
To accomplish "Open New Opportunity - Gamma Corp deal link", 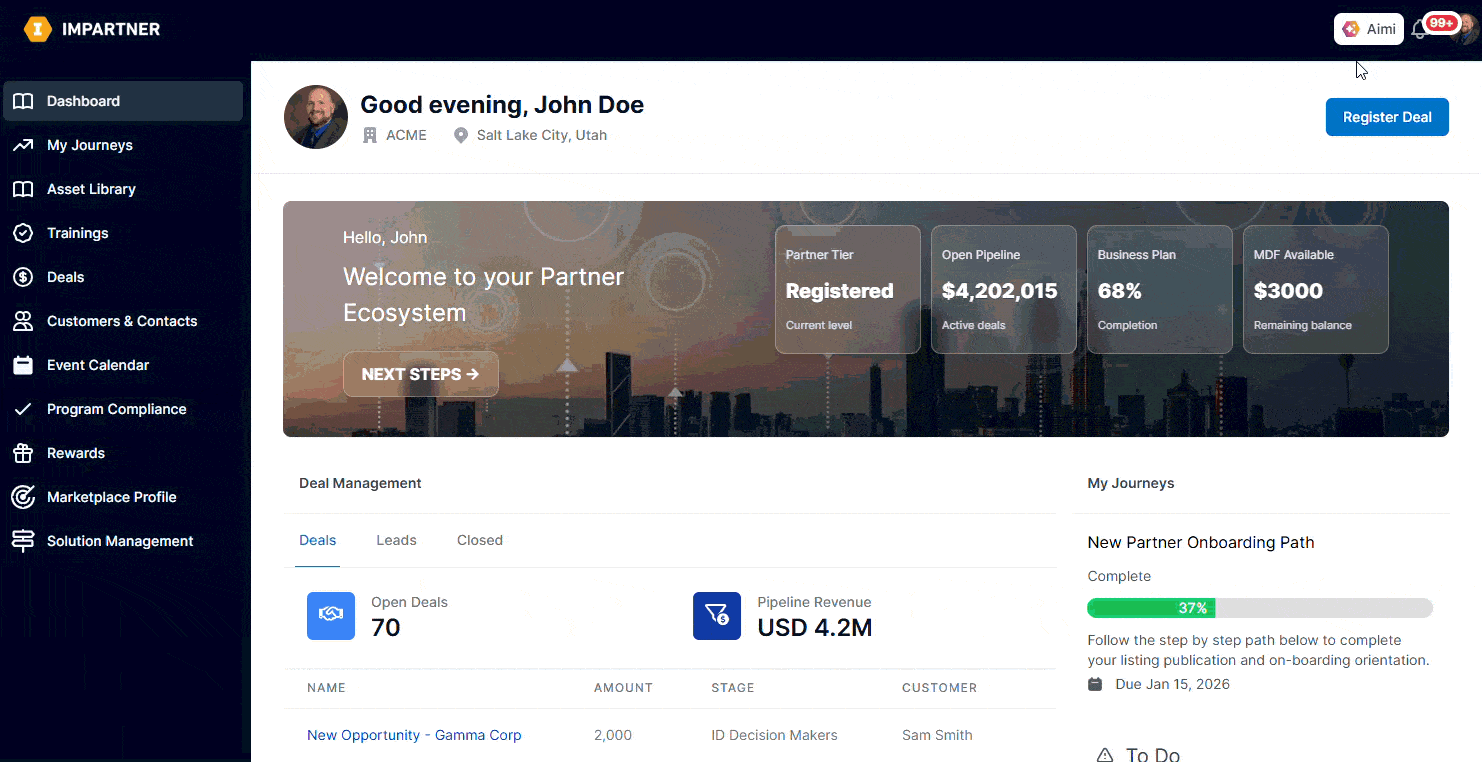I will pyautogui.click(x=414, y=735).
